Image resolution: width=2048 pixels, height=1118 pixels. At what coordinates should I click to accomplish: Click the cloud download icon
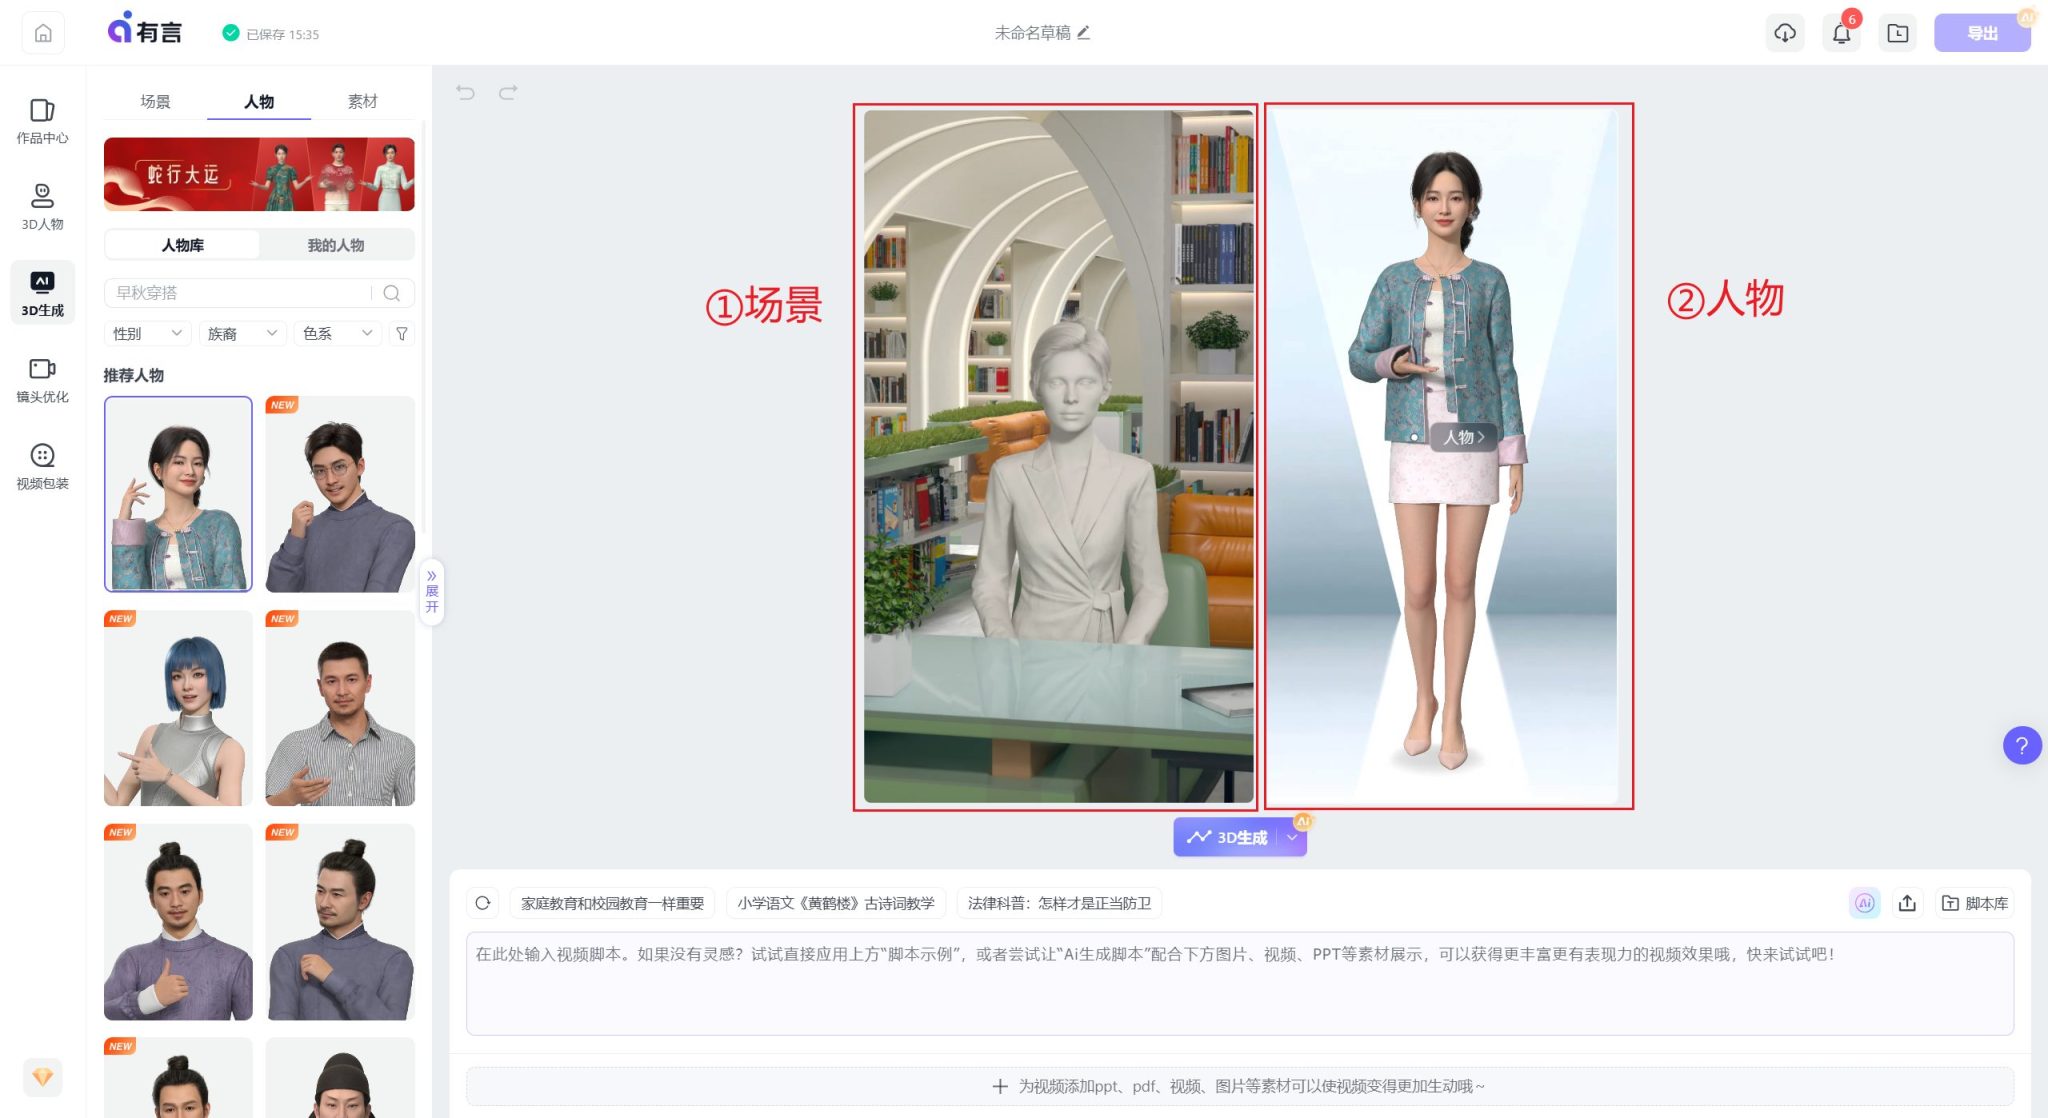(1785, 33)
